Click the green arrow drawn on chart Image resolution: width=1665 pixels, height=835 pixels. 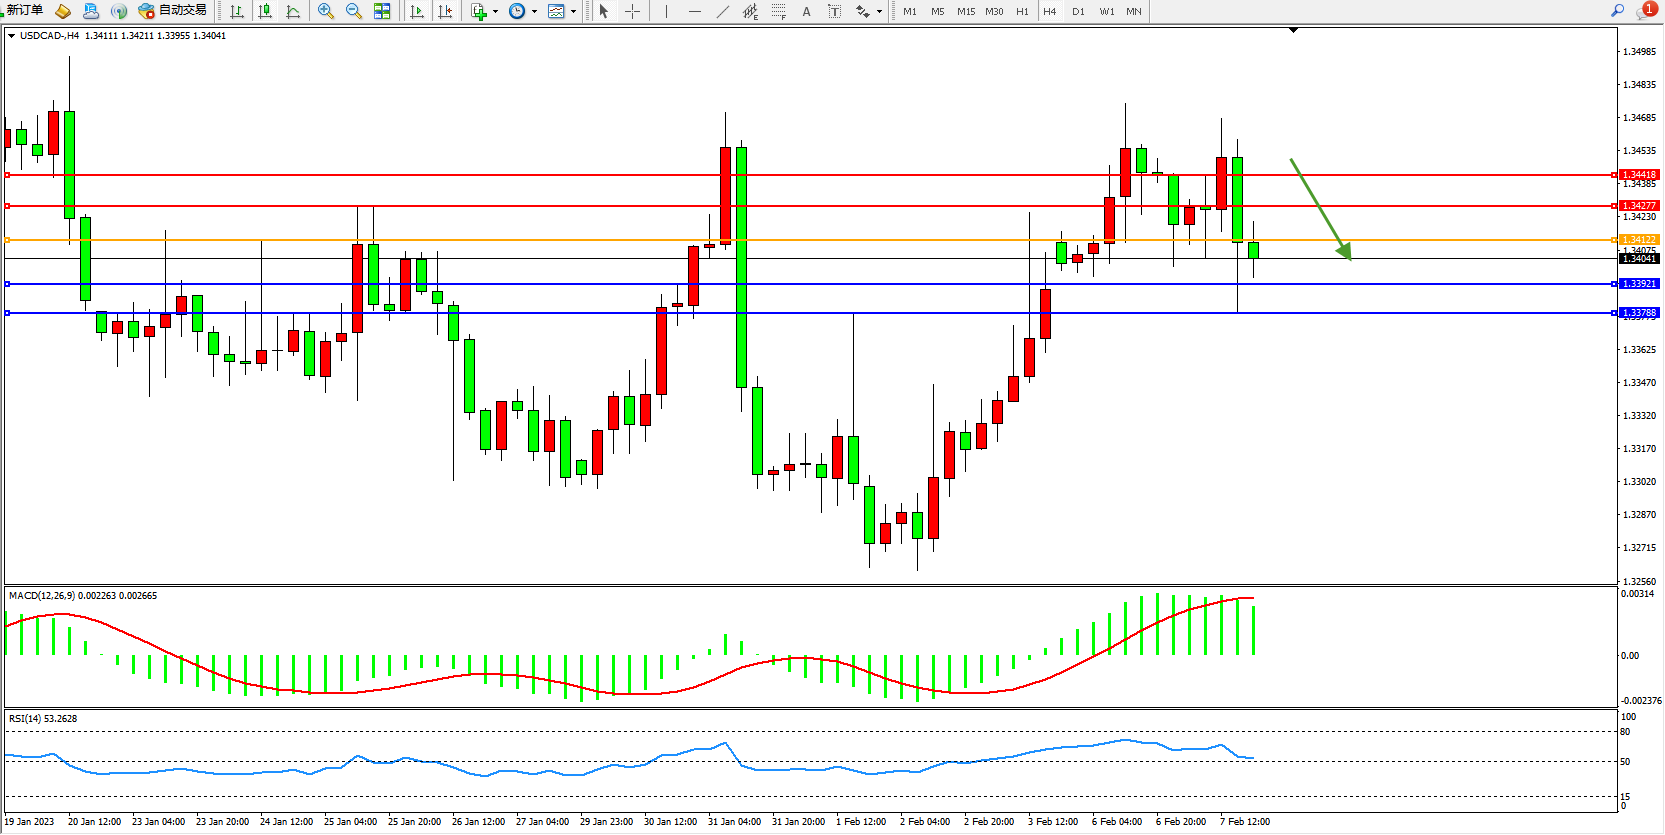[x=1320, y=208]
